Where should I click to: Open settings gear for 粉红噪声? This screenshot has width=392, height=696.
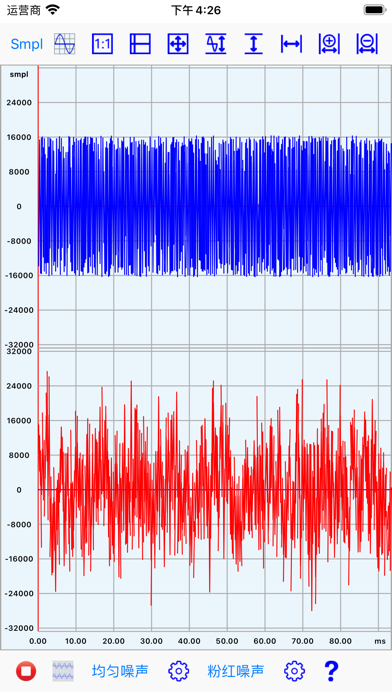click(294, 671)
